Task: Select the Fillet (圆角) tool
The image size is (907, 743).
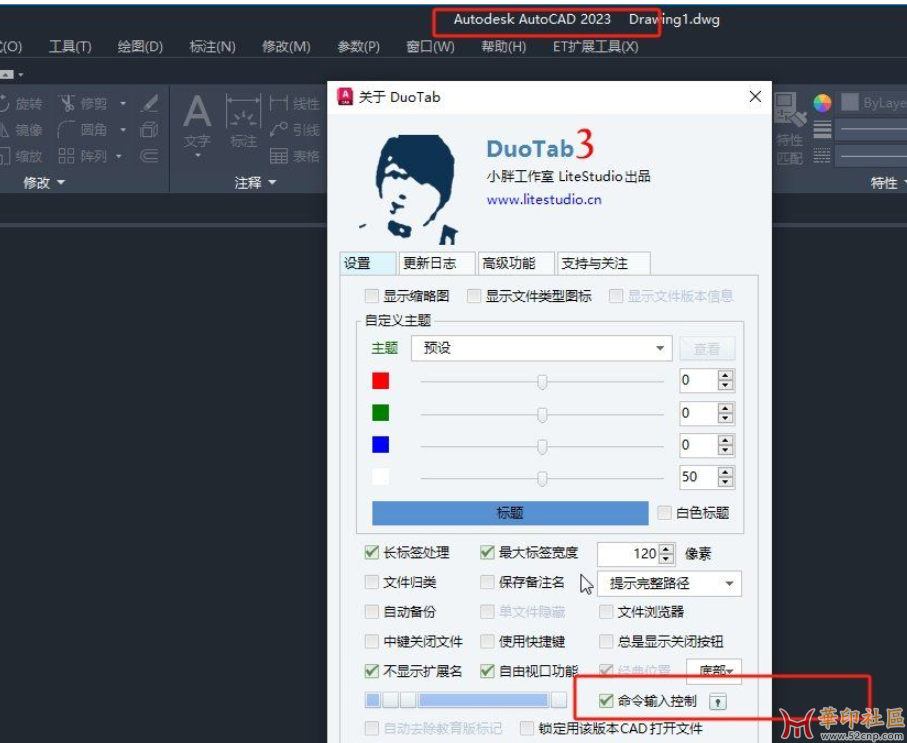Action: coord(83,130)
